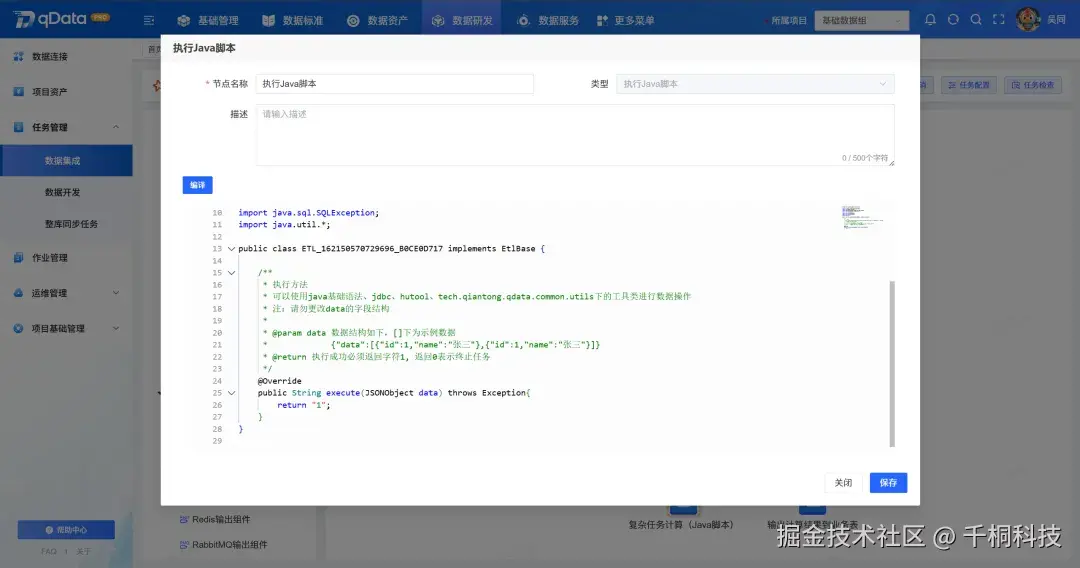This screenshot has width=1080, height=568.
Task: Click the 任务配置 button behind the dialog
Action: (969, 85)
